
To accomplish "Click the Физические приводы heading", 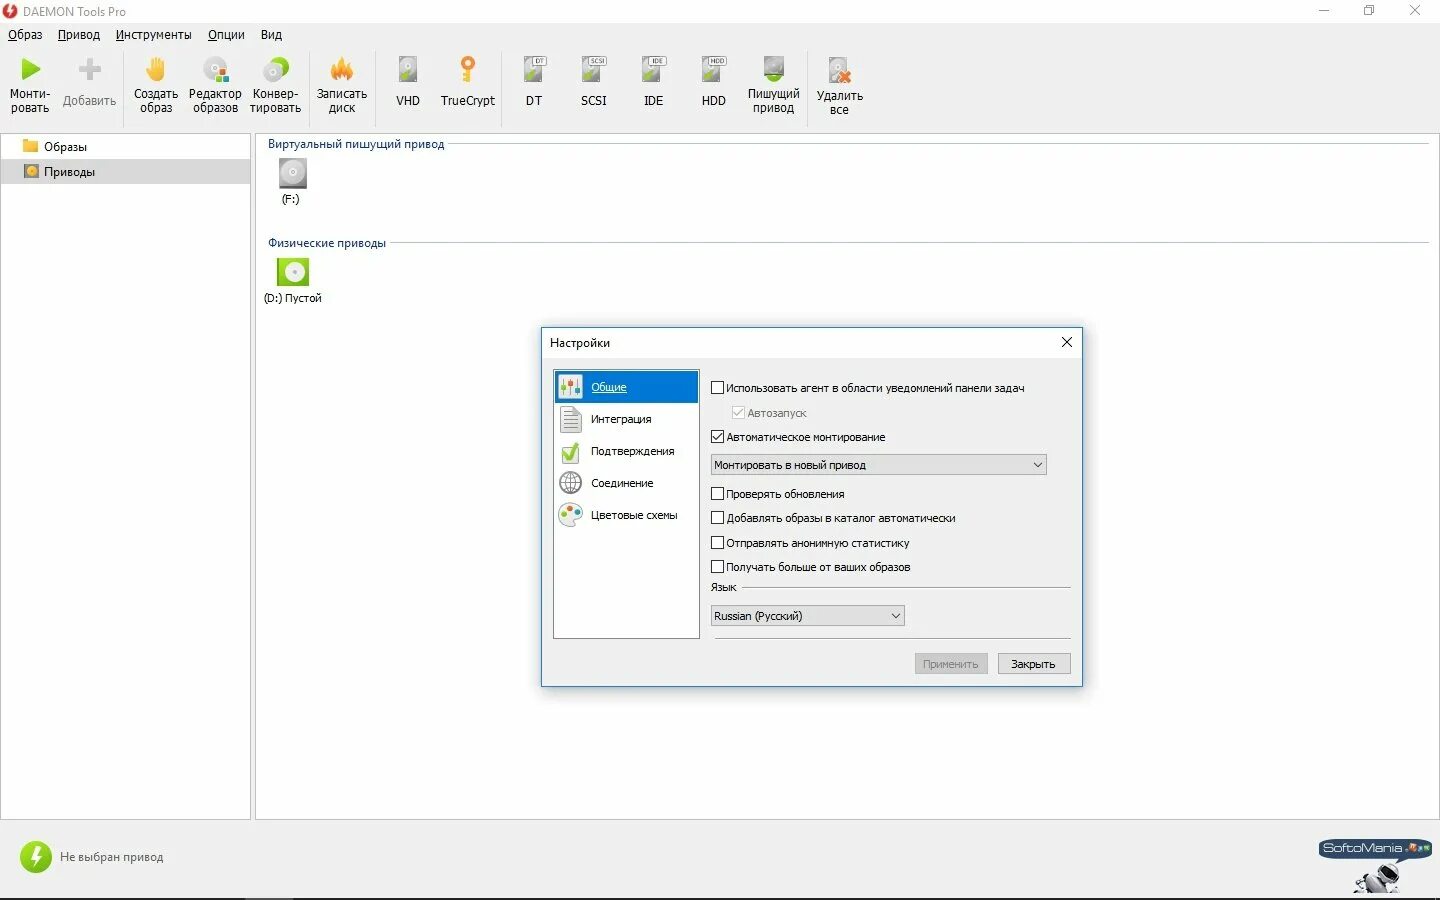I will pos(327,243).
